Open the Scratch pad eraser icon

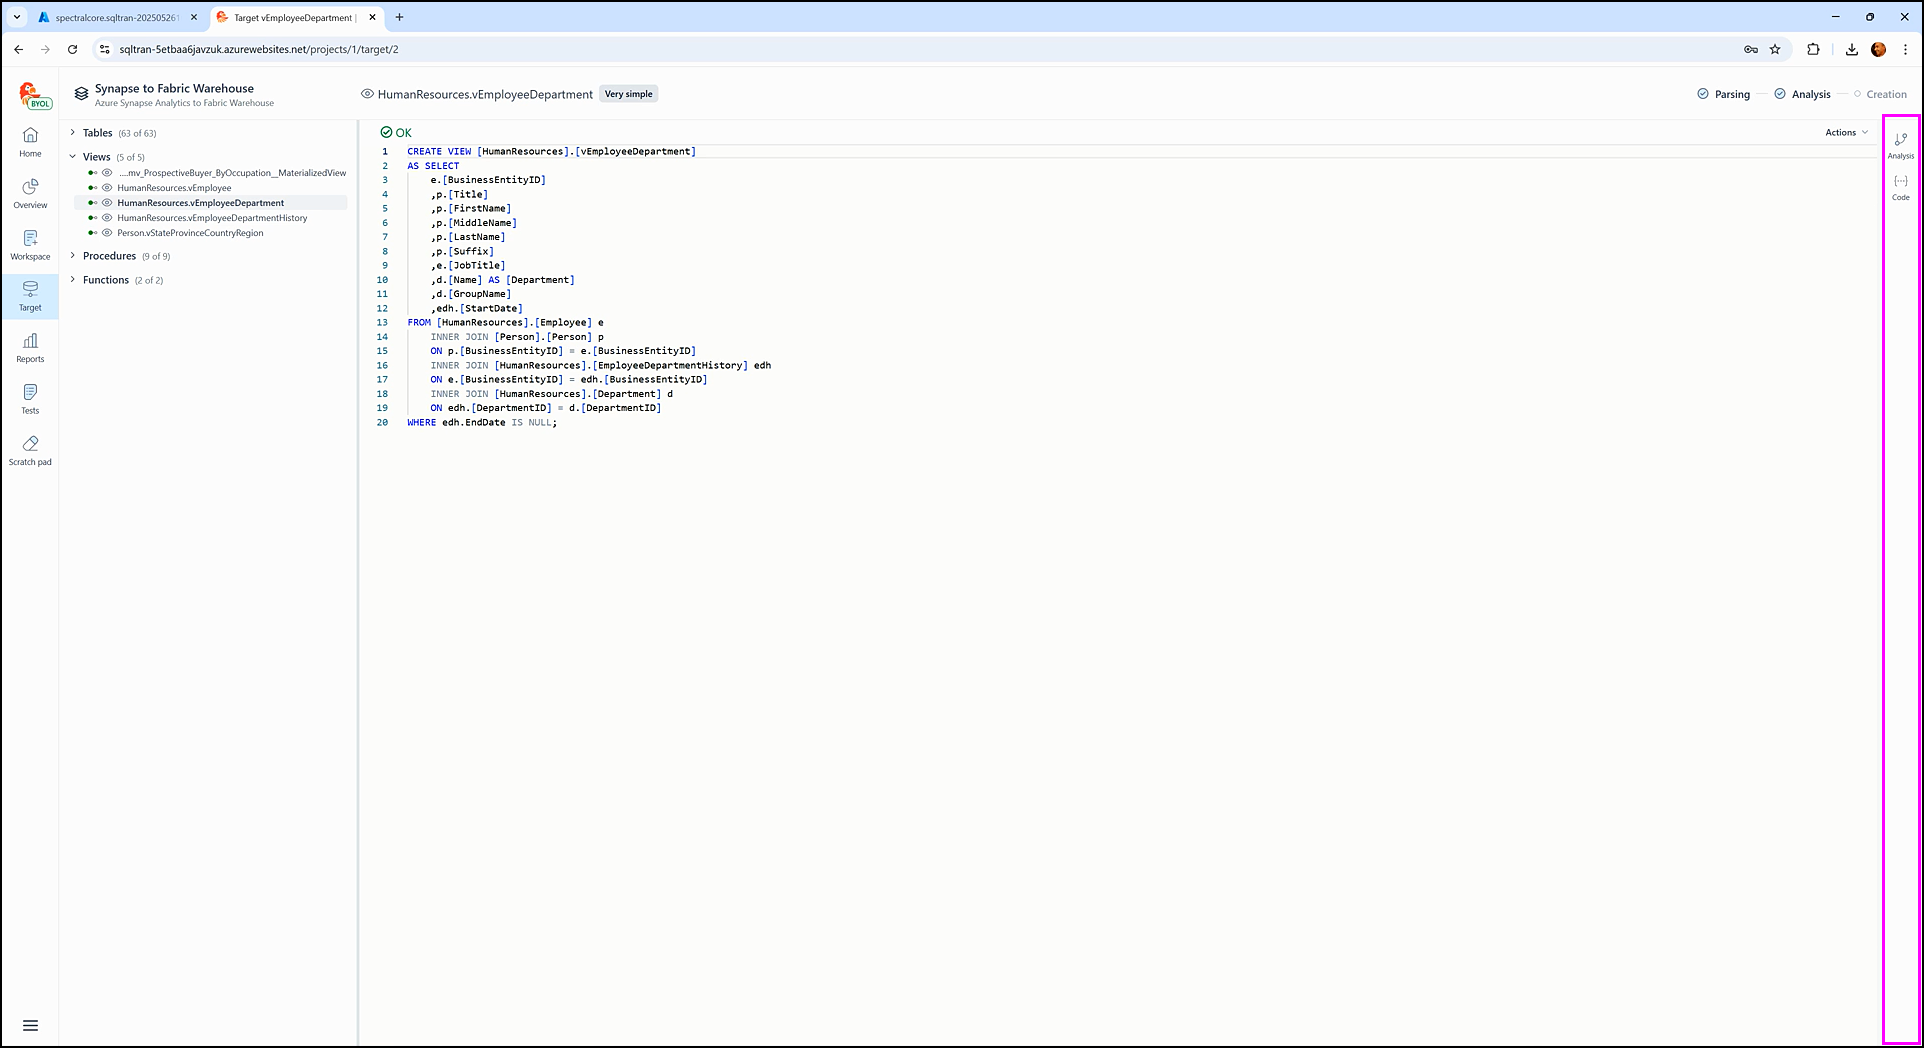30,449
